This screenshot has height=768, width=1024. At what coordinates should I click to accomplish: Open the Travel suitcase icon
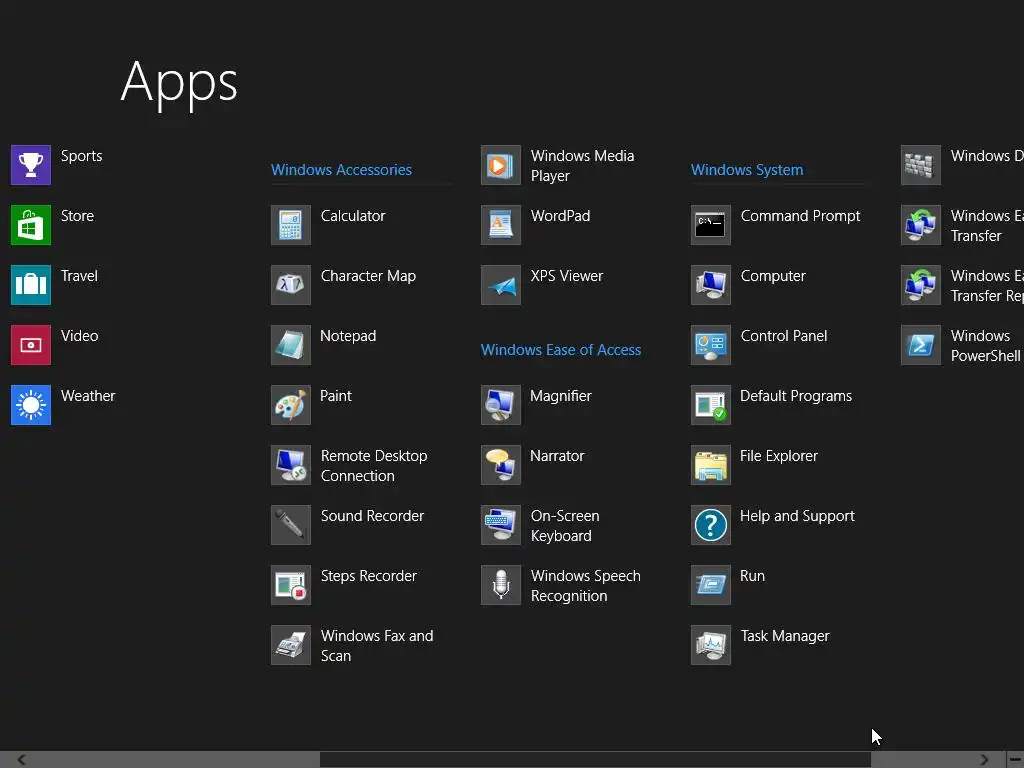pos(31,285)
